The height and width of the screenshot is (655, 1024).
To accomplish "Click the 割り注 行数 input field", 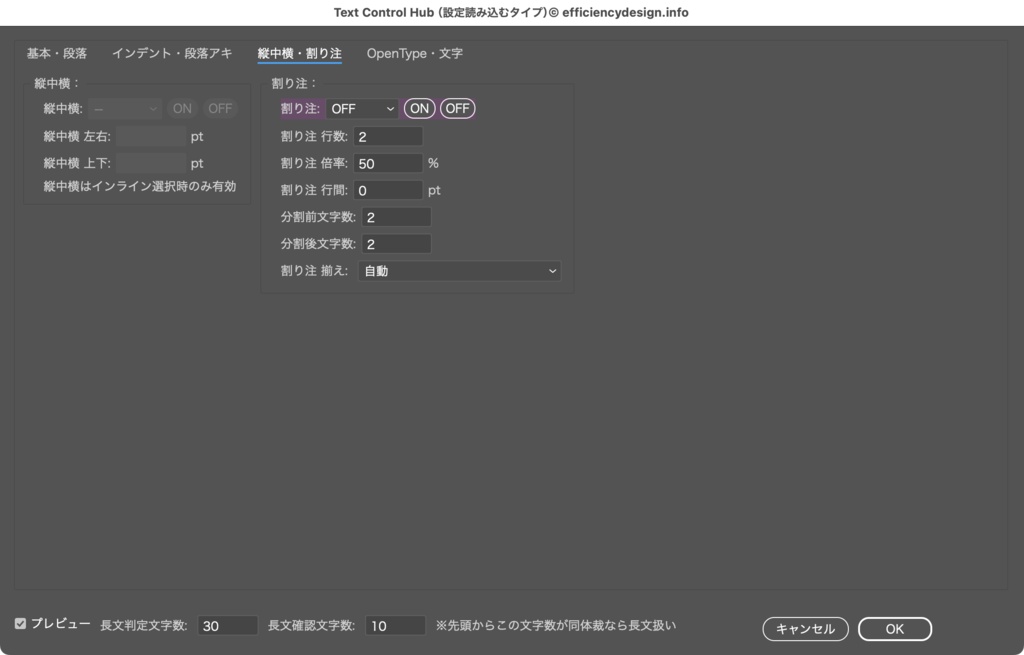I will click(x=388, y=136).
